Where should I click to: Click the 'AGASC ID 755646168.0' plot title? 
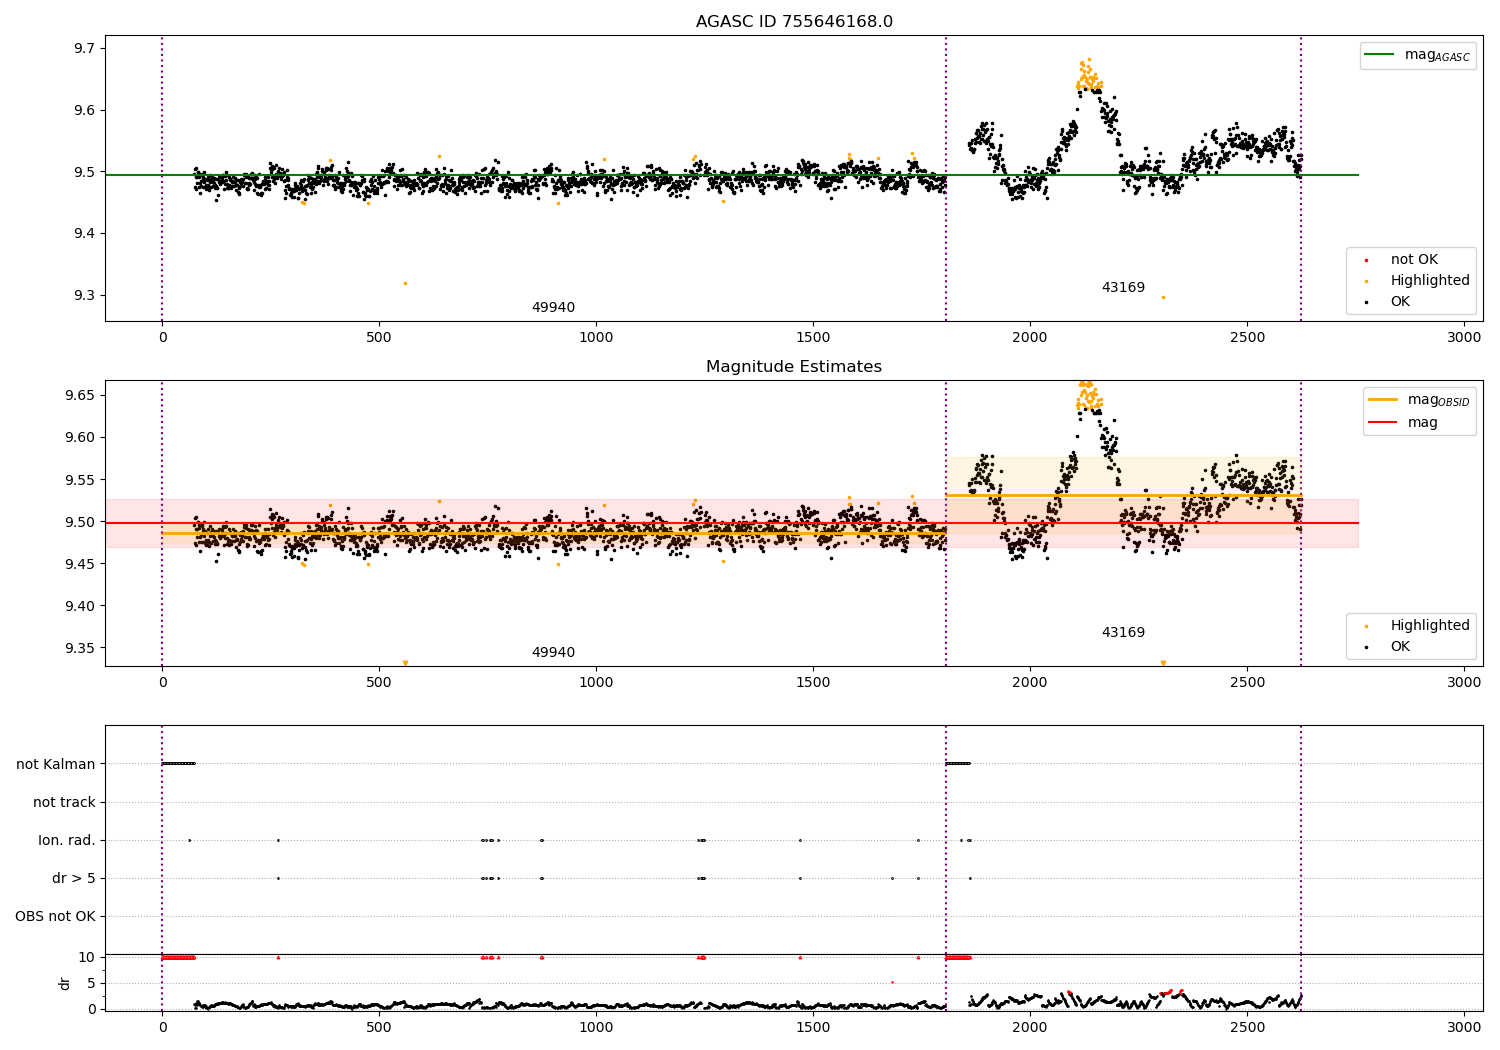(x=794, y=22)
